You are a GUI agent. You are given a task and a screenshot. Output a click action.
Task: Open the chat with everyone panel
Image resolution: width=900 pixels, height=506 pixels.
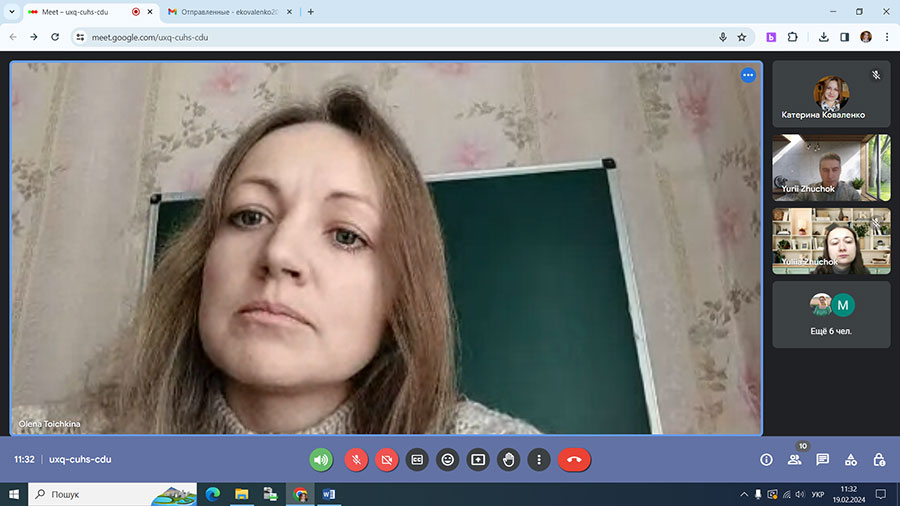[x=823, y=460]
